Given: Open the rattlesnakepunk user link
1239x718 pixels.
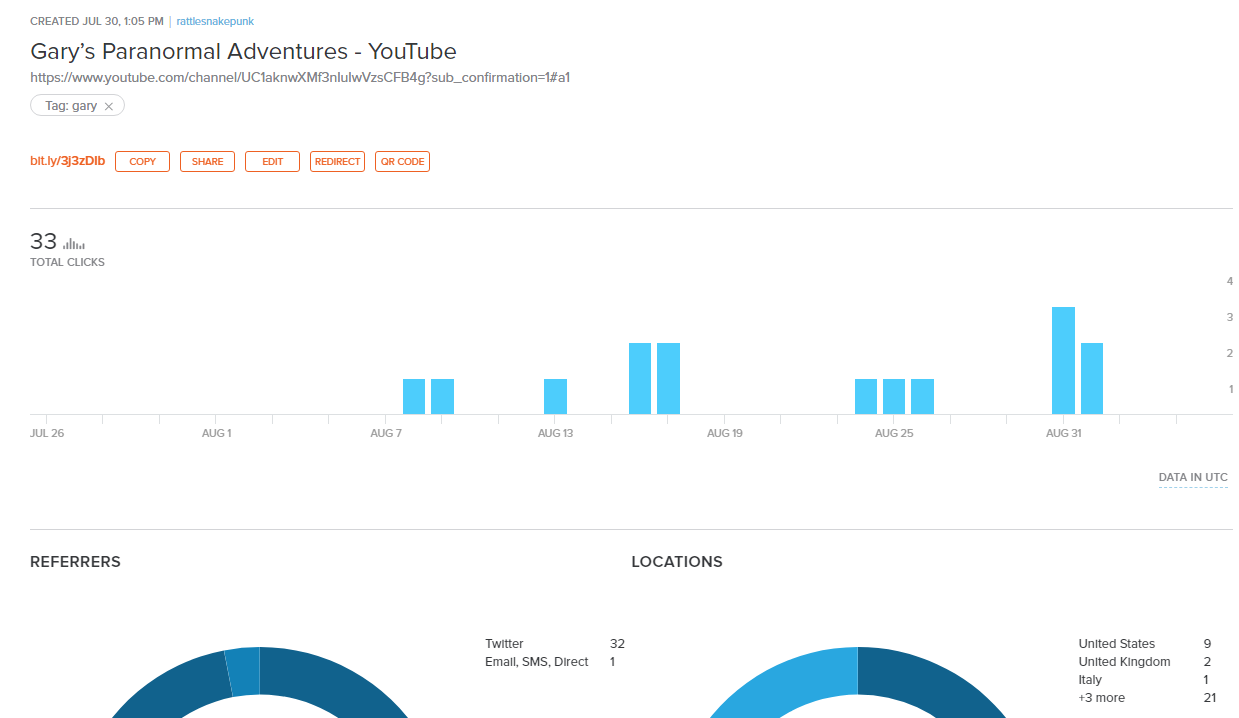Looking at the screenshot, I should 215,21.
